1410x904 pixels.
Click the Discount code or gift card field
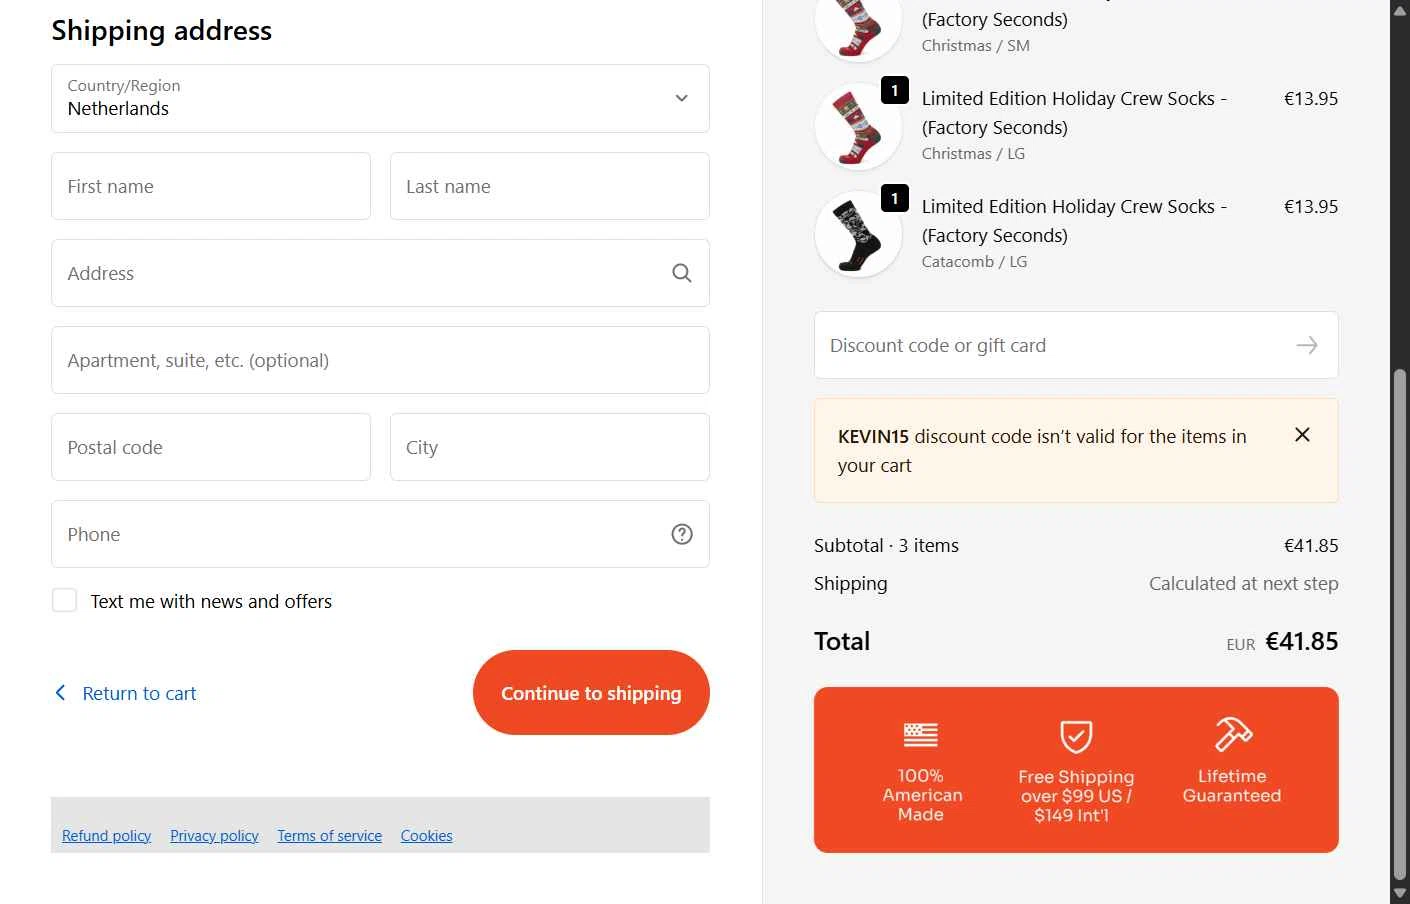(1050, 345)
